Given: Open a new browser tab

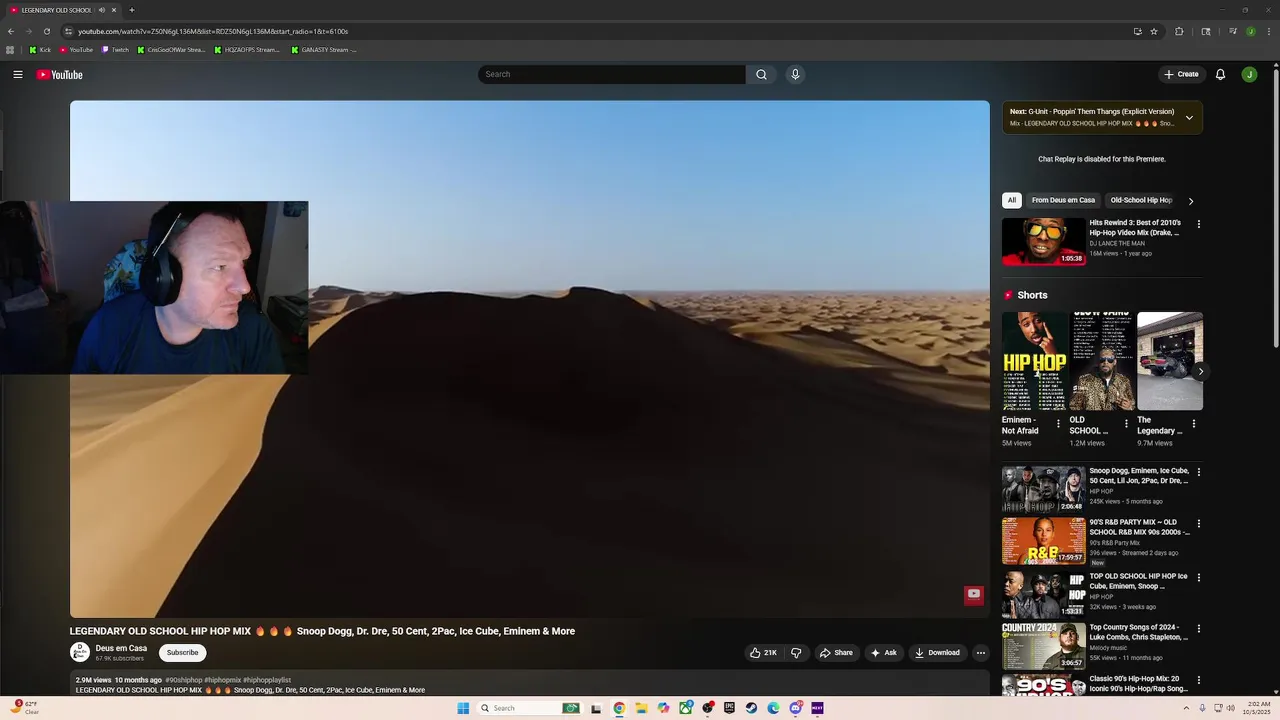Looking at the screenshot, I should [131, 10].
